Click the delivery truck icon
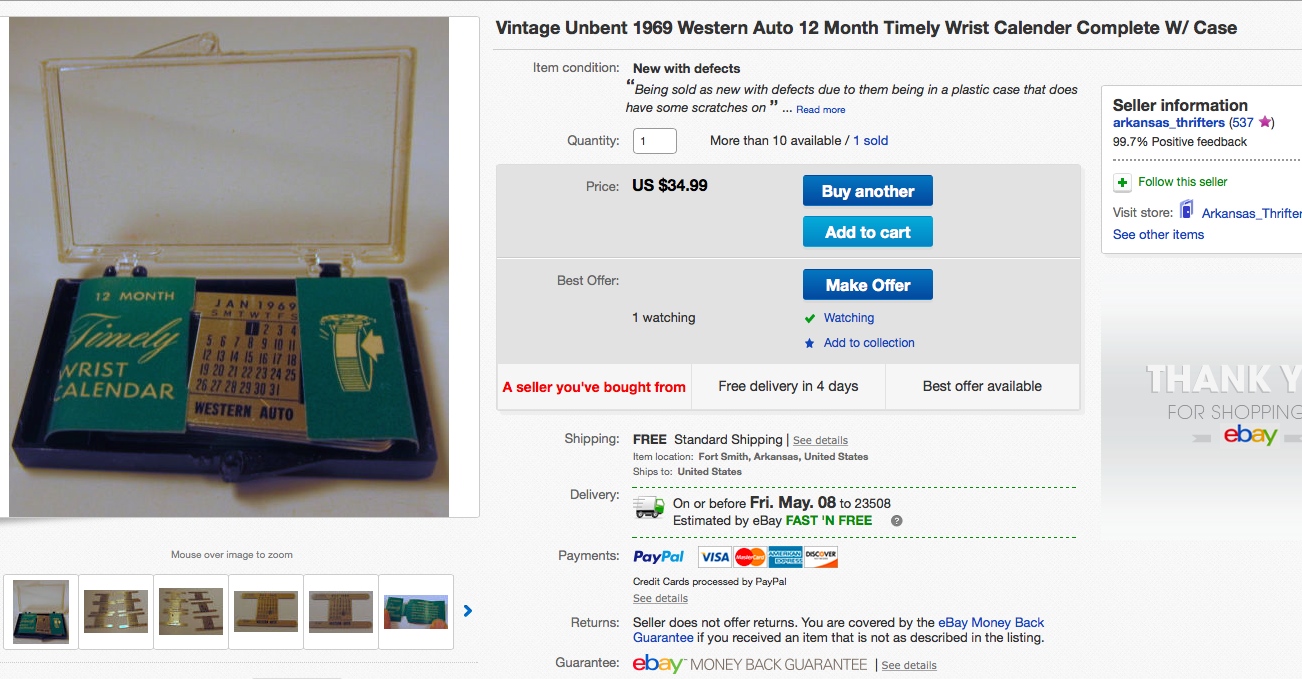This screenshot has width=1302, height=679. 650,507
